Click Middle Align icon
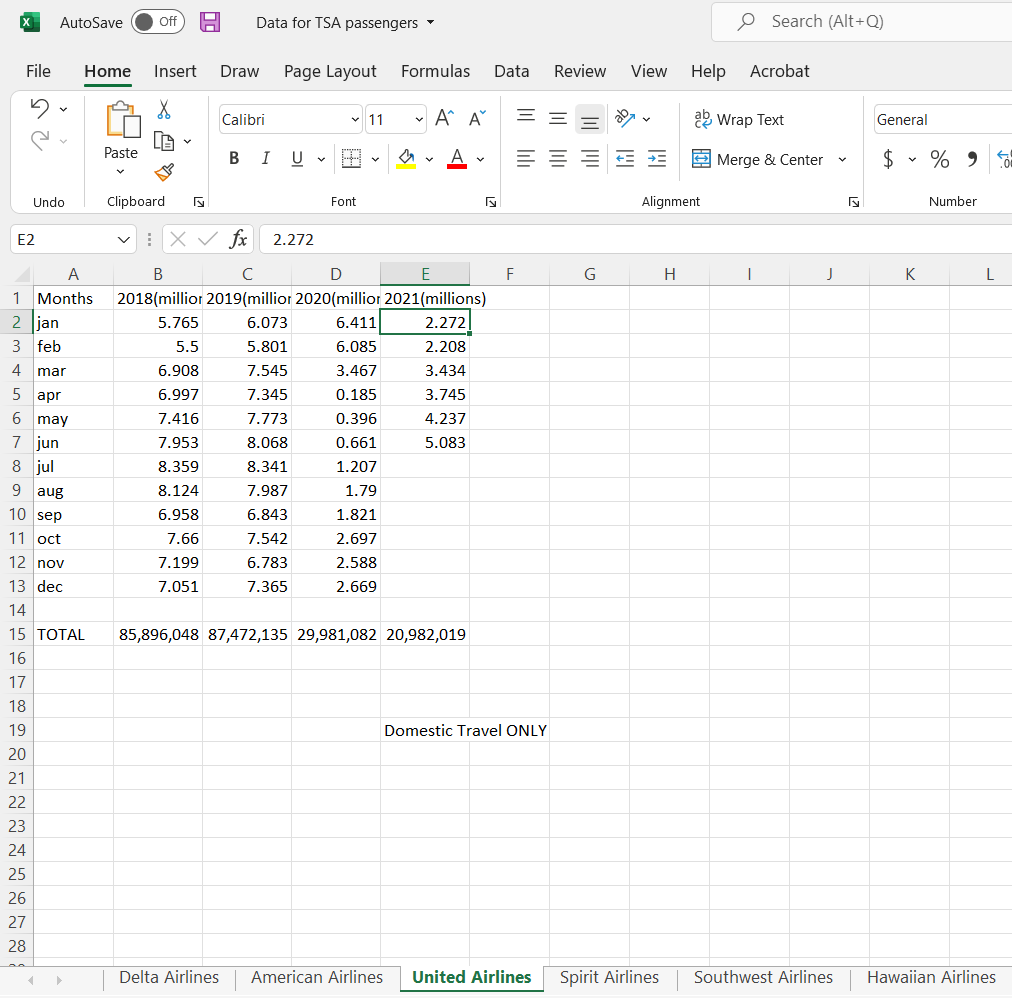The height and width of the screenshot is (998, 1012). pos(558,119)
